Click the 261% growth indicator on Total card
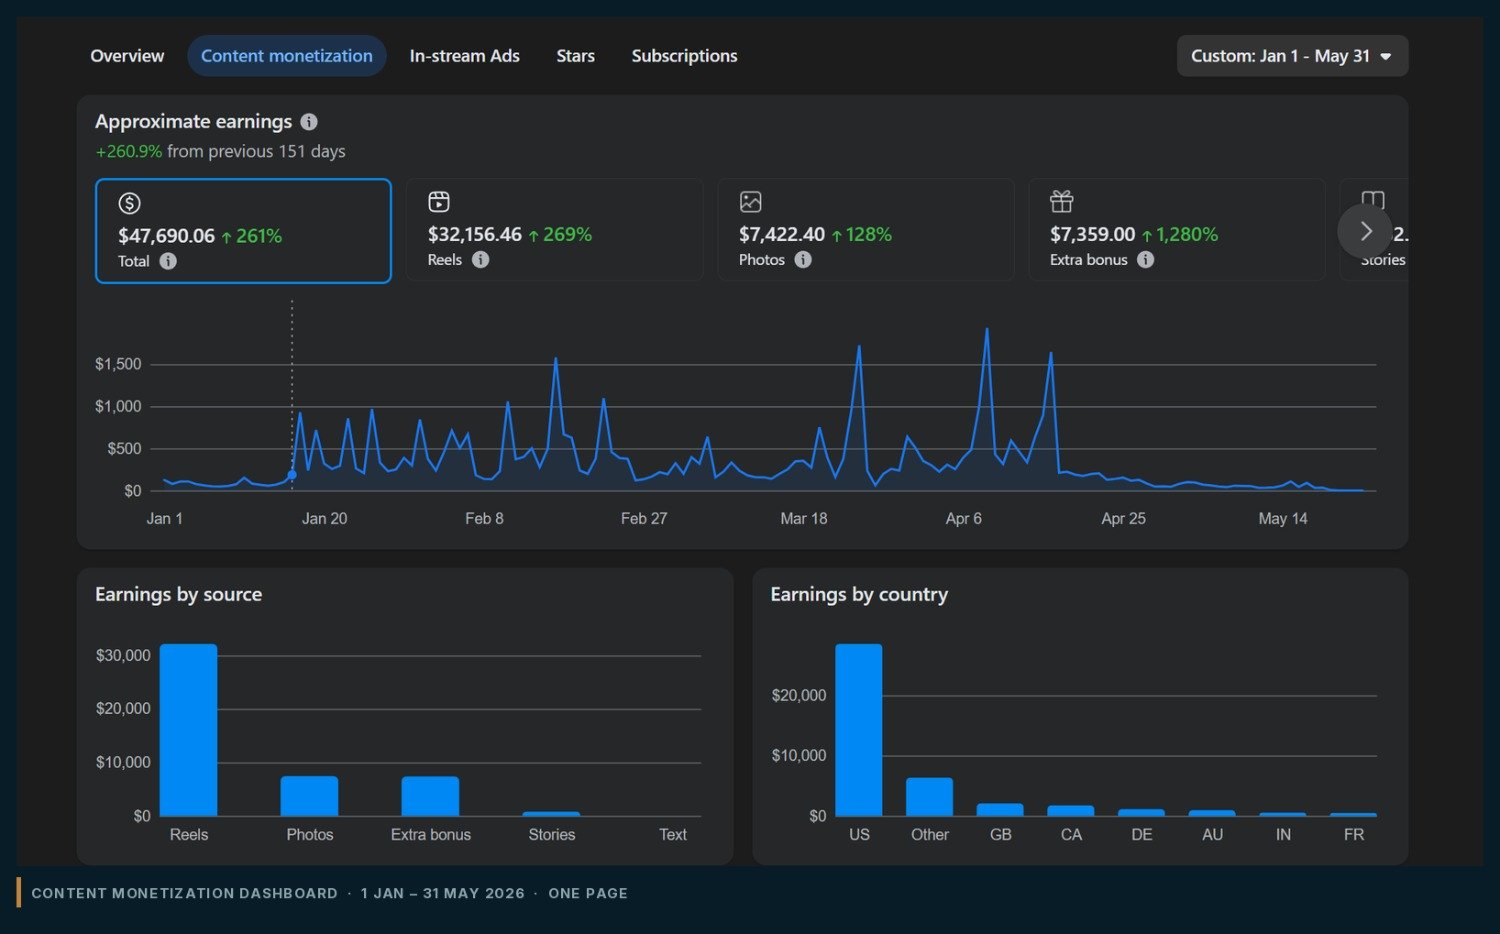The width and height of the screenshot is (1500, 934). click(x=251, y=237)
